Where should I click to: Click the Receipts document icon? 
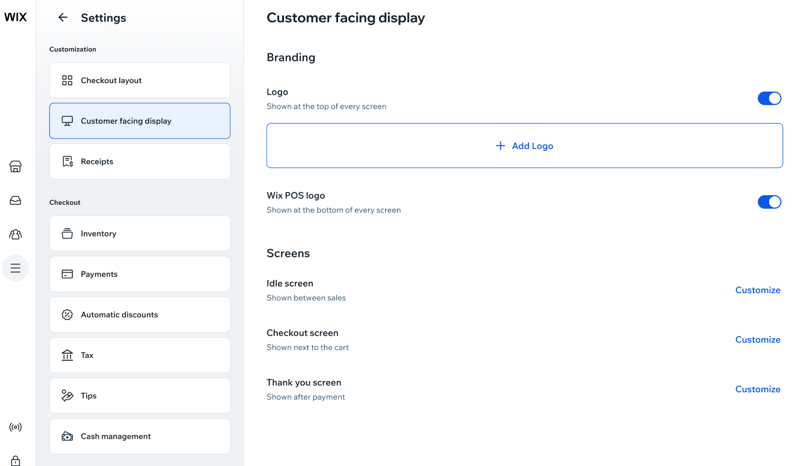pyautogui.click(x=67, y=161)
